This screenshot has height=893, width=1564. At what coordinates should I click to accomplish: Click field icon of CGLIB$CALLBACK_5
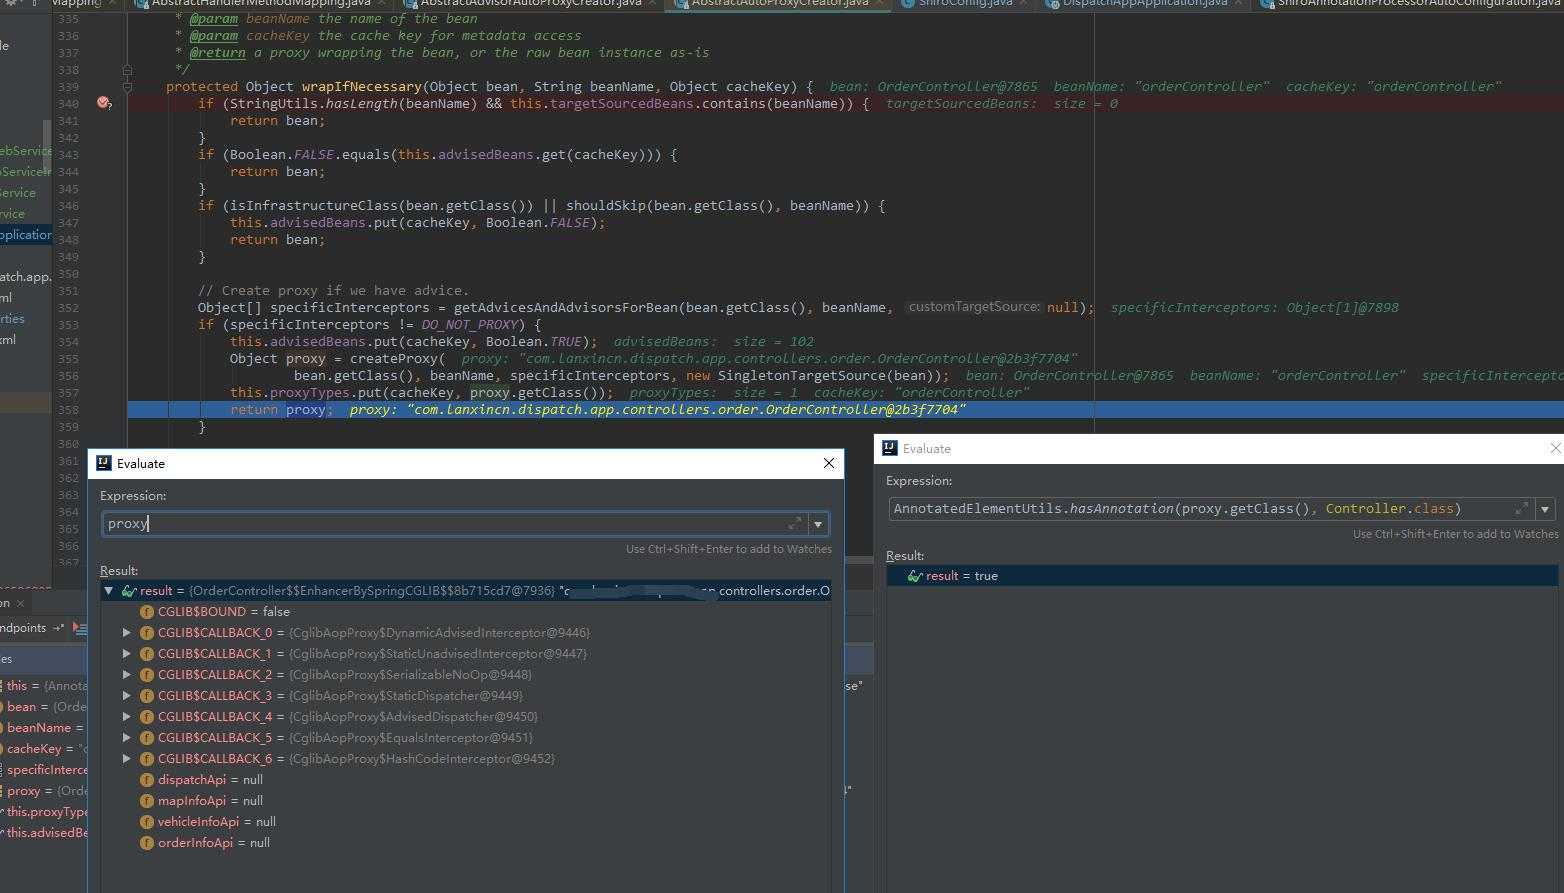click(x=147, y=738)
